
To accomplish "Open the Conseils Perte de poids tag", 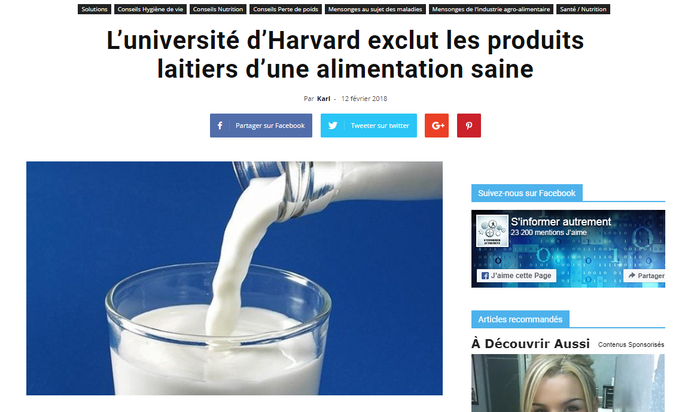I will click(286, 9).
